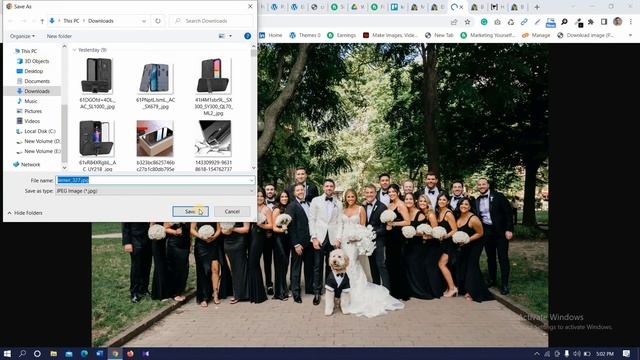Open the LinkedIn Home bookmark
Screen dimensions: 640x360
(271, 36)
